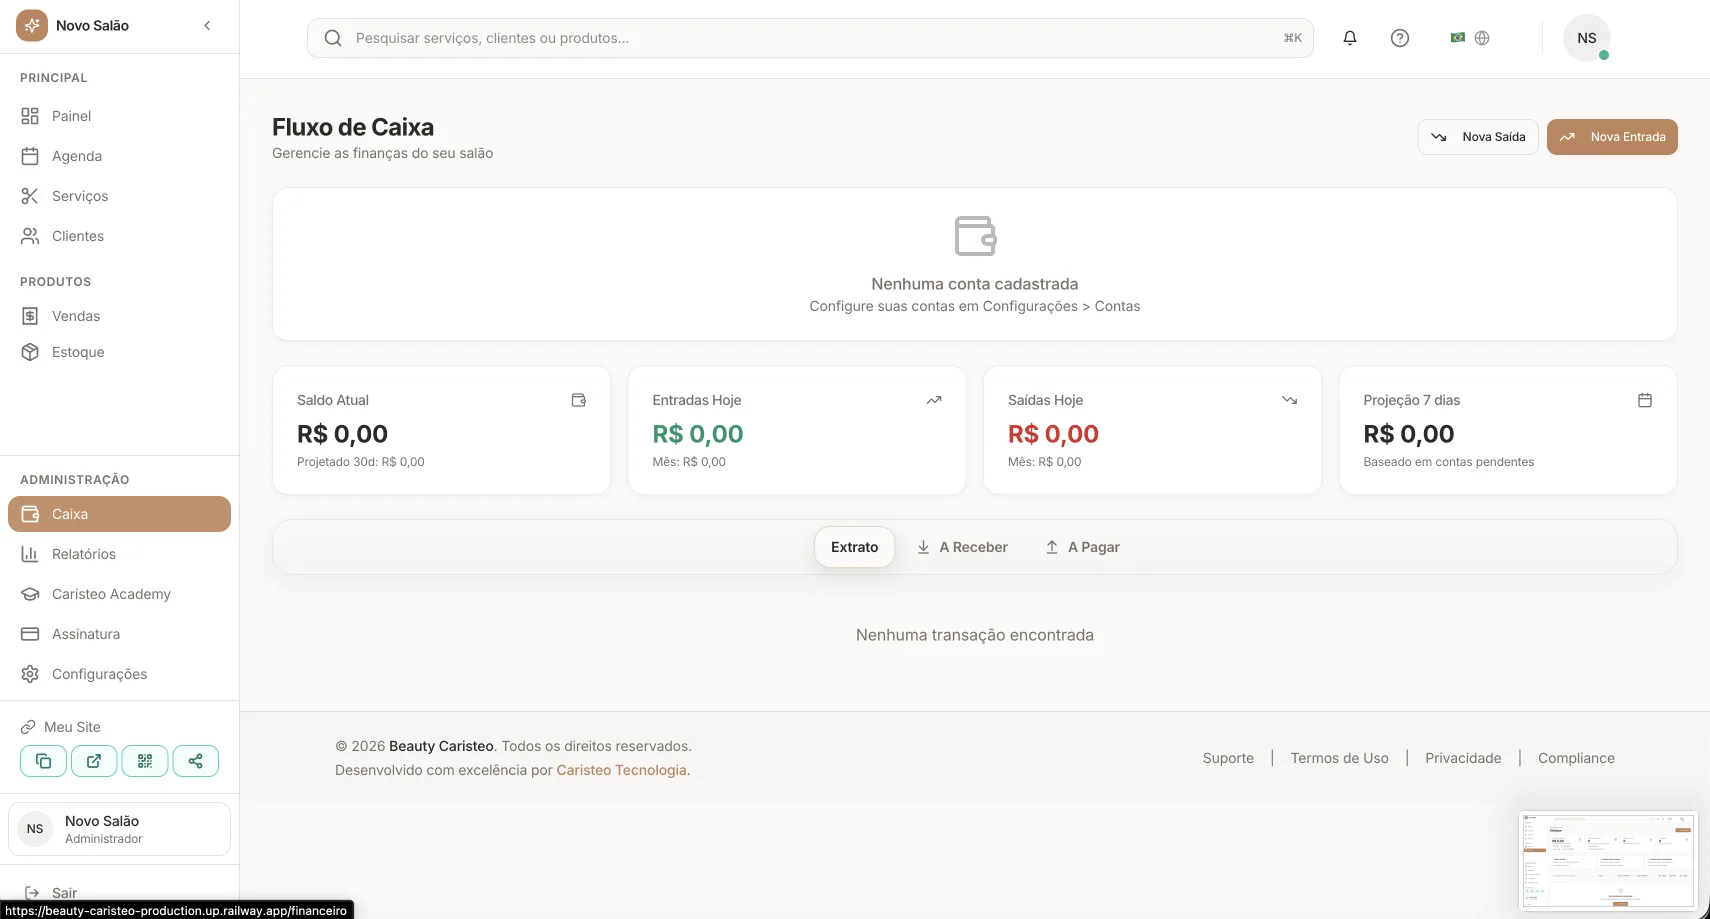Open the Privacidade footer link
The width and height of the screenshot is (1710, 919).
pos(1463,758)
